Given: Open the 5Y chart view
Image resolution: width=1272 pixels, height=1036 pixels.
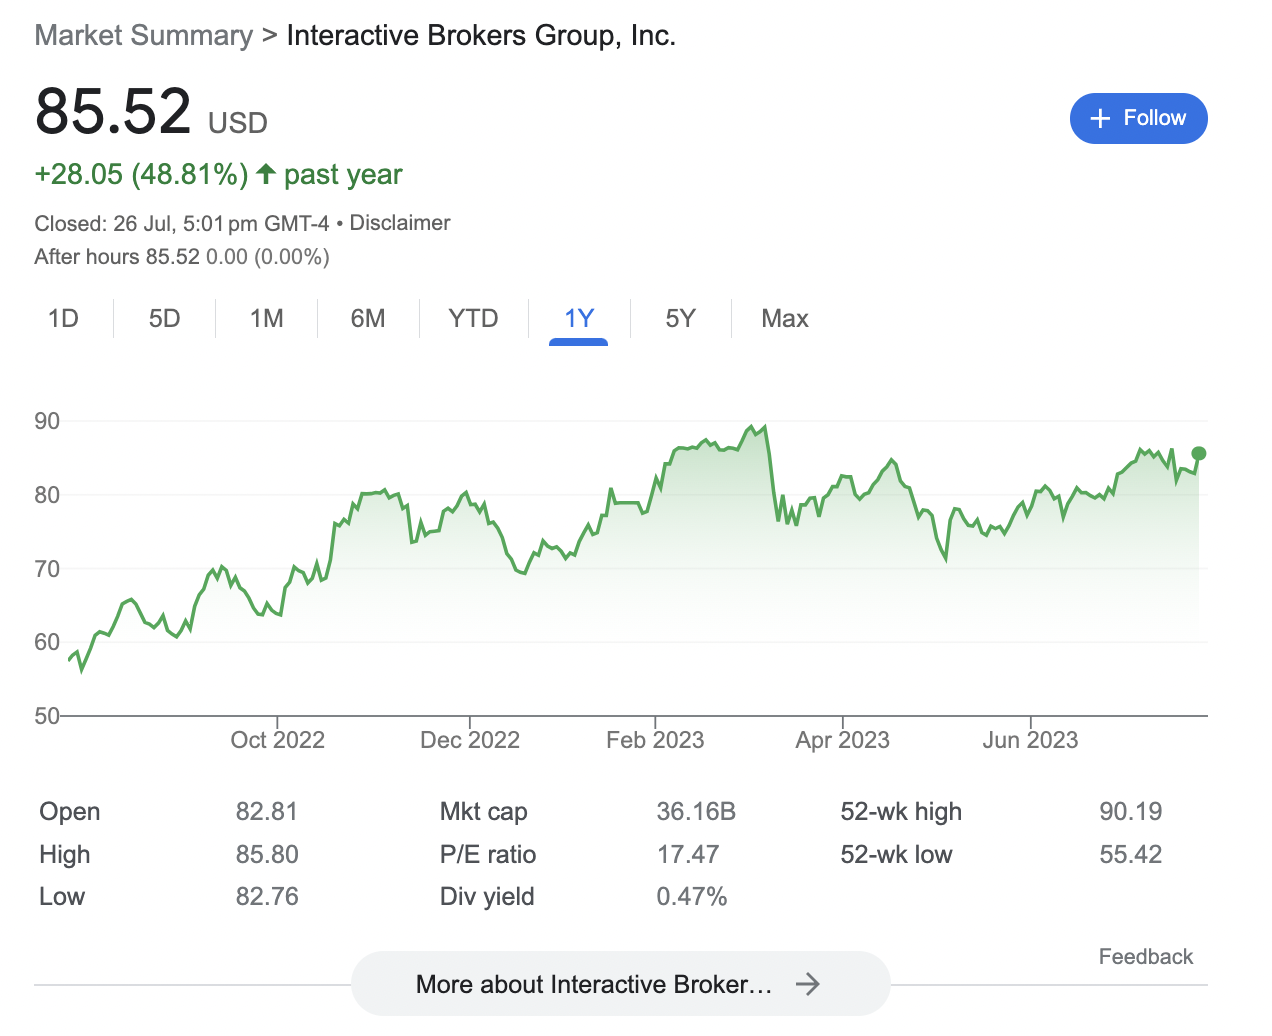Looking at the screenshot, I should pyautogui.click(x=680, y=319).
